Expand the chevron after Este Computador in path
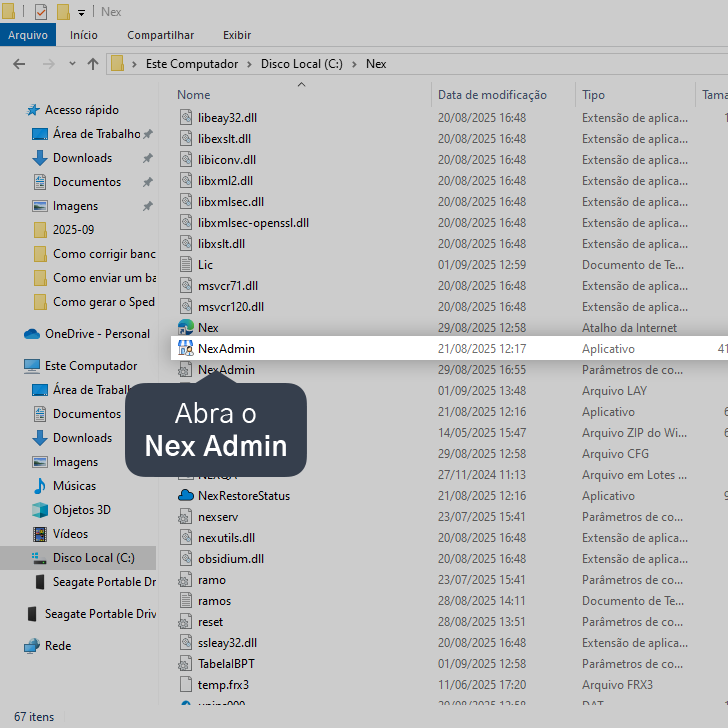Image resolution: width=728 pixels, height=728 pixels. click(249, 64)
